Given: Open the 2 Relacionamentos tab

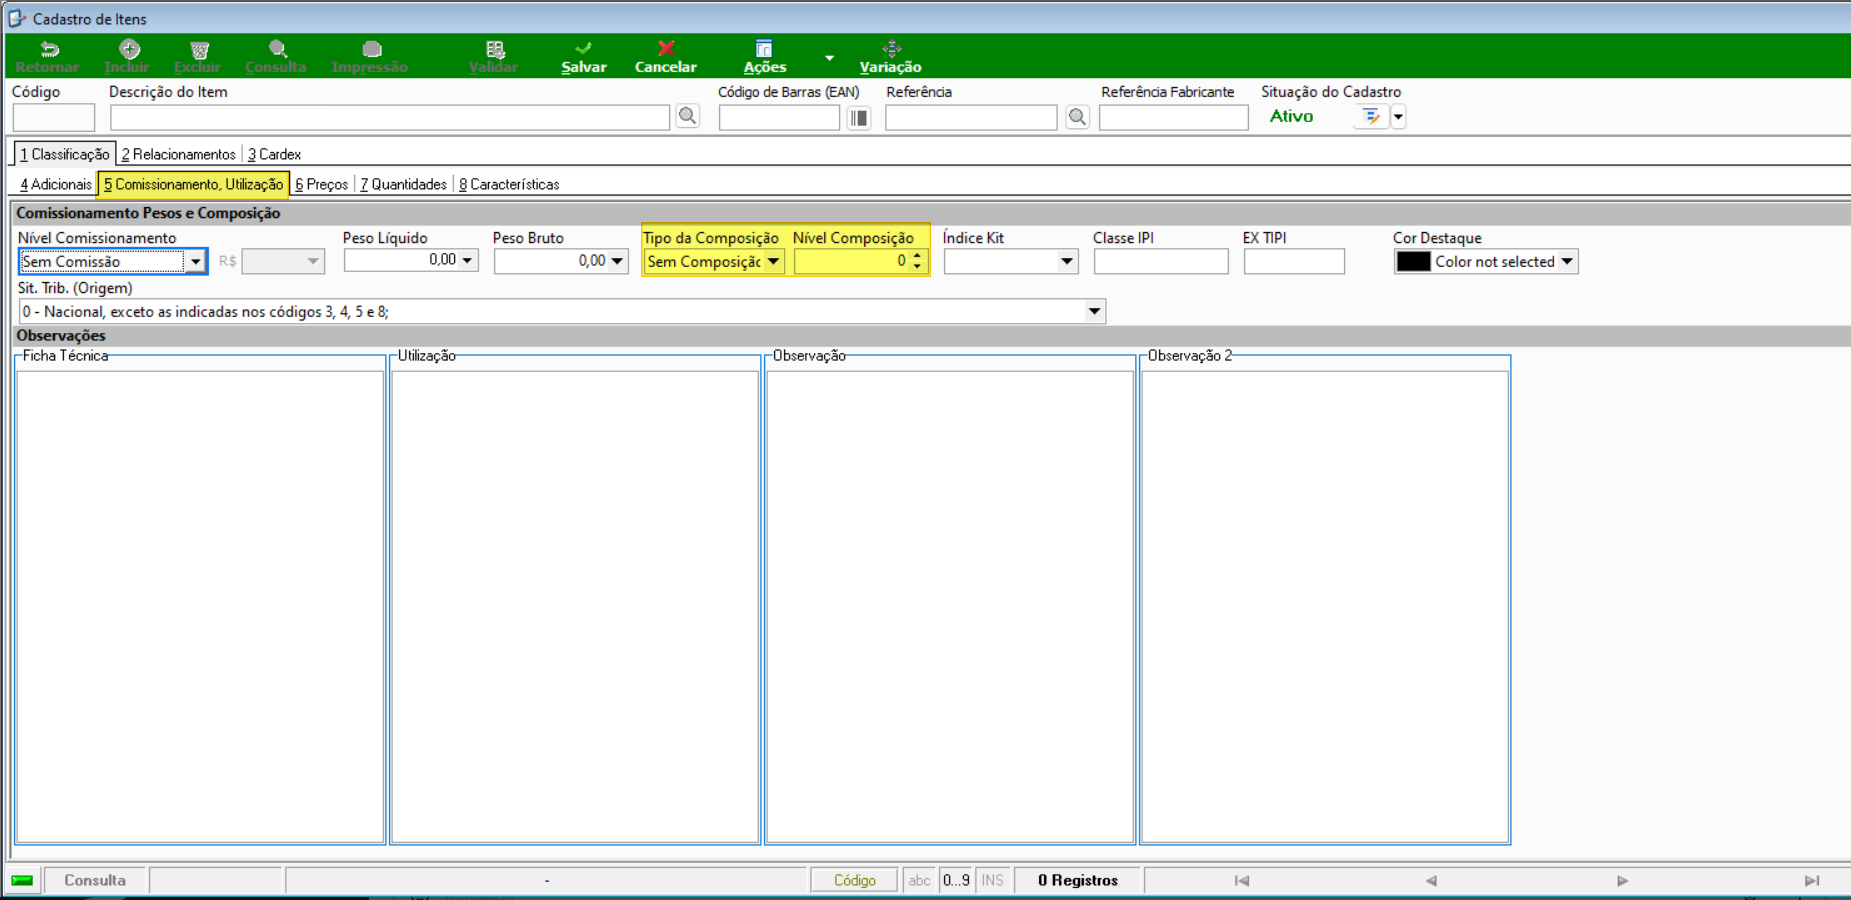Looking at the screenshot, I should pyautogui.click(x=179, y=154).
